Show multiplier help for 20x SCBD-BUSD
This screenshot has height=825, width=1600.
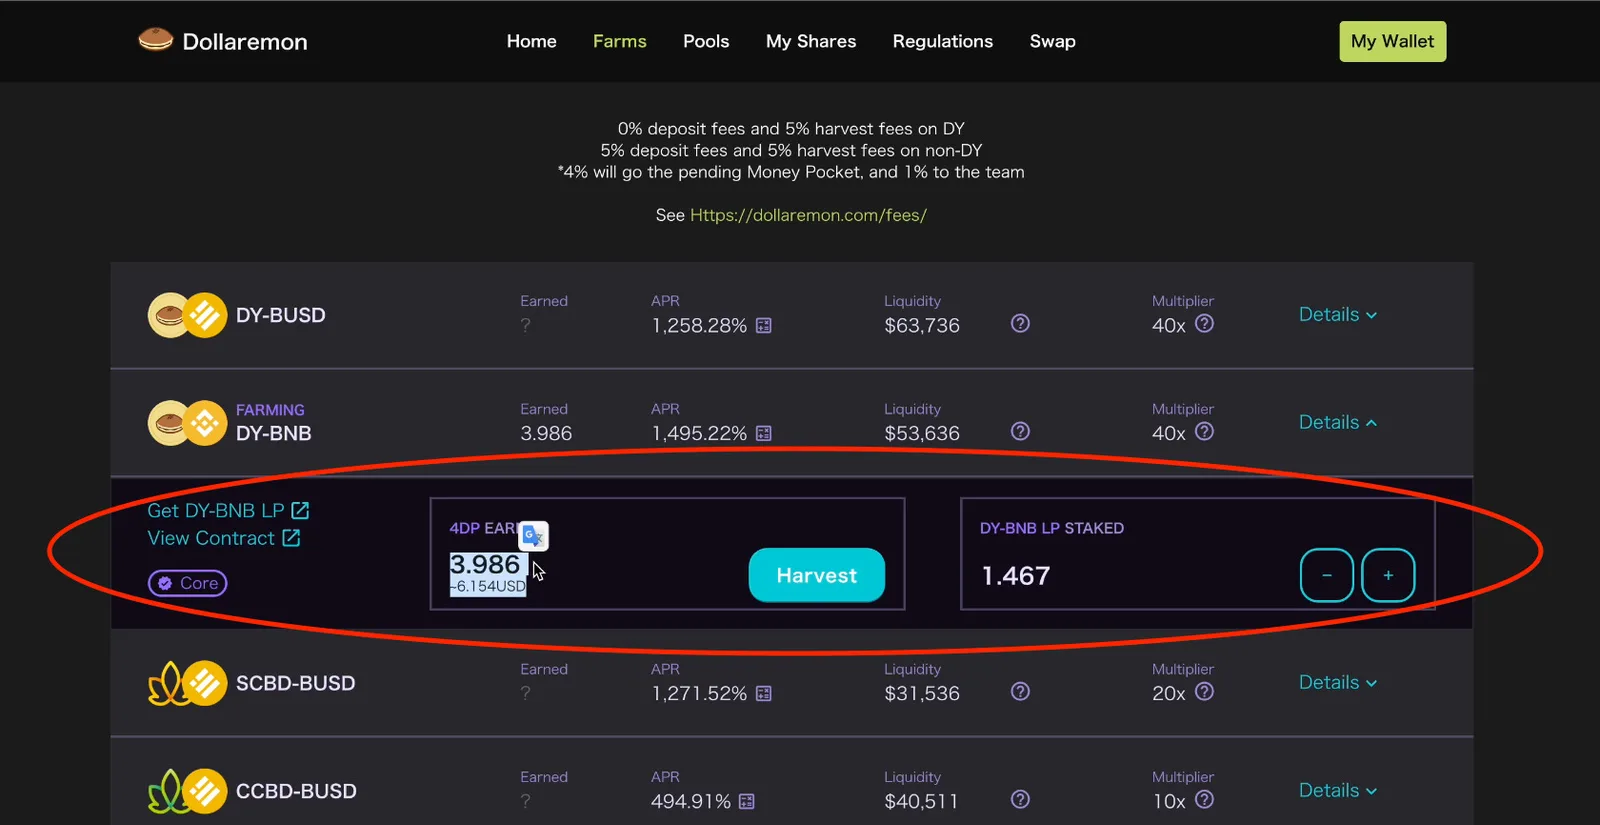pyautogui.click(x=1205, y=691)
